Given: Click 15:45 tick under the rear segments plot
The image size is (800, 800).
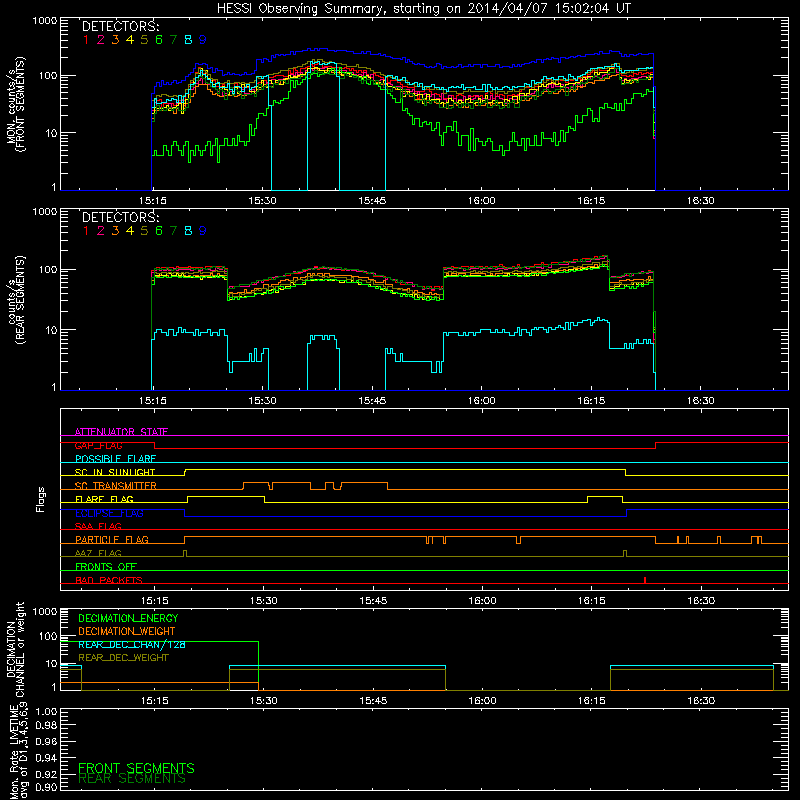Looking at the screenshot, I should pos(372,401).
